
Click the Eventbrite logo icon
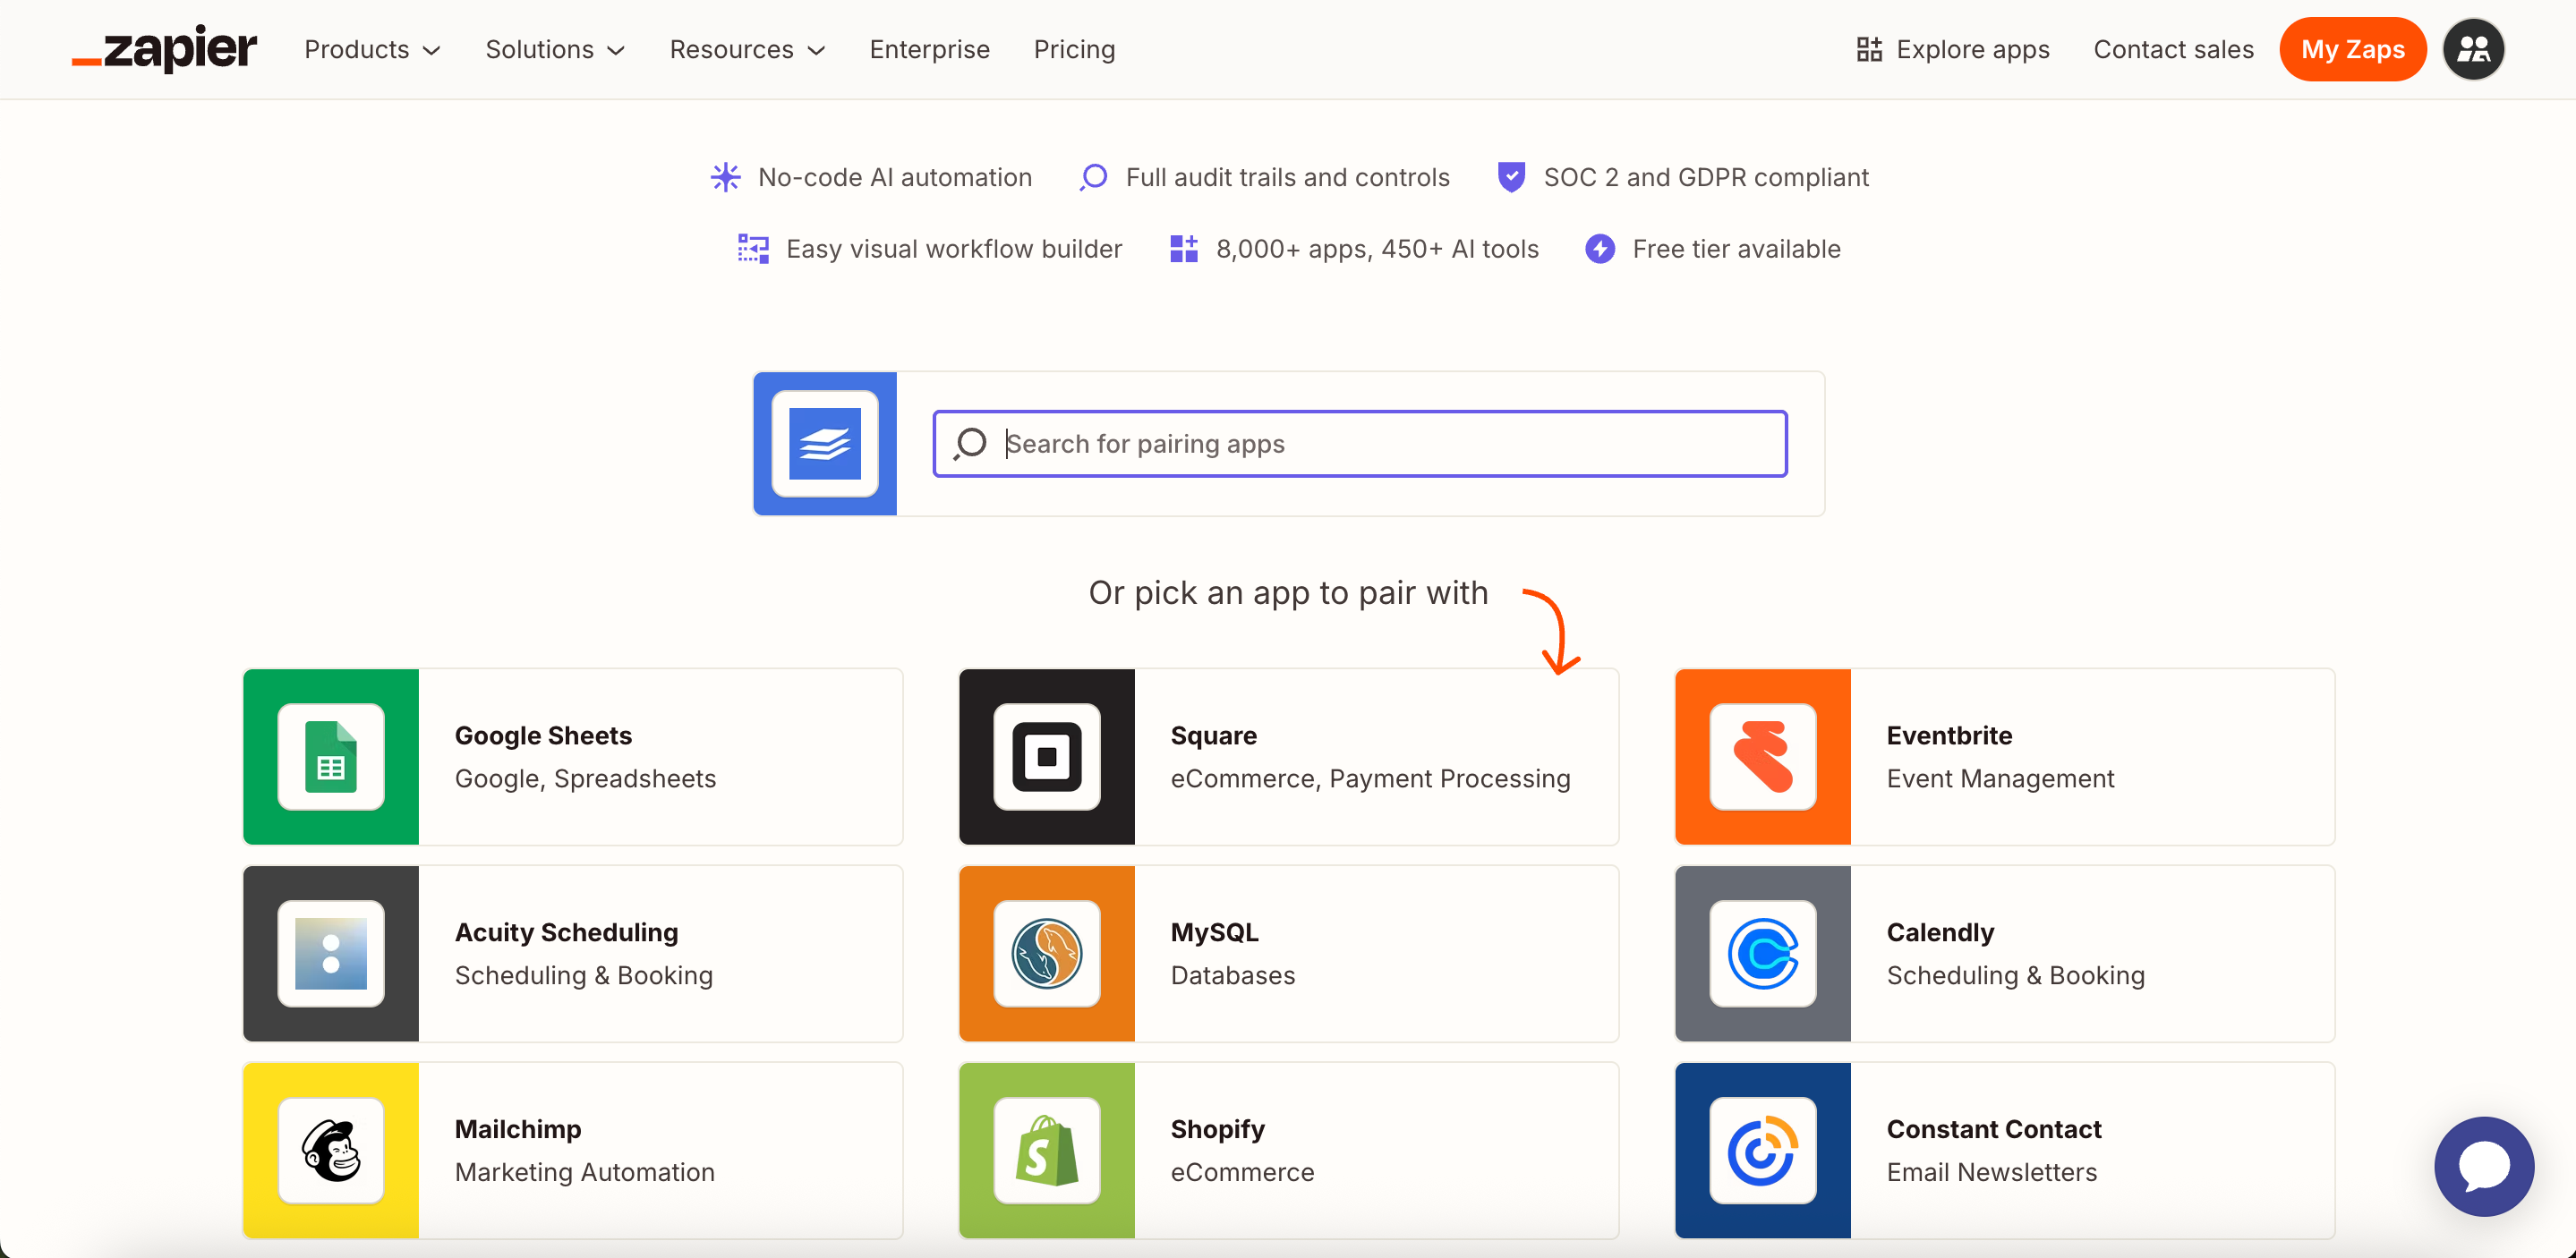click(x=1762, y=757)
